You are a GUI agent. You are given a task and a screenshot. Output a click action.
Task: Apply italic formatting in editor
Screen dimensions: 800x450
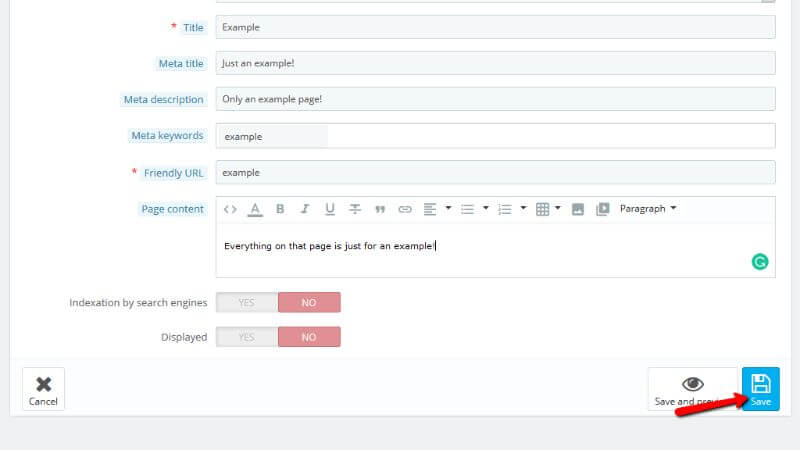point(305,209)
